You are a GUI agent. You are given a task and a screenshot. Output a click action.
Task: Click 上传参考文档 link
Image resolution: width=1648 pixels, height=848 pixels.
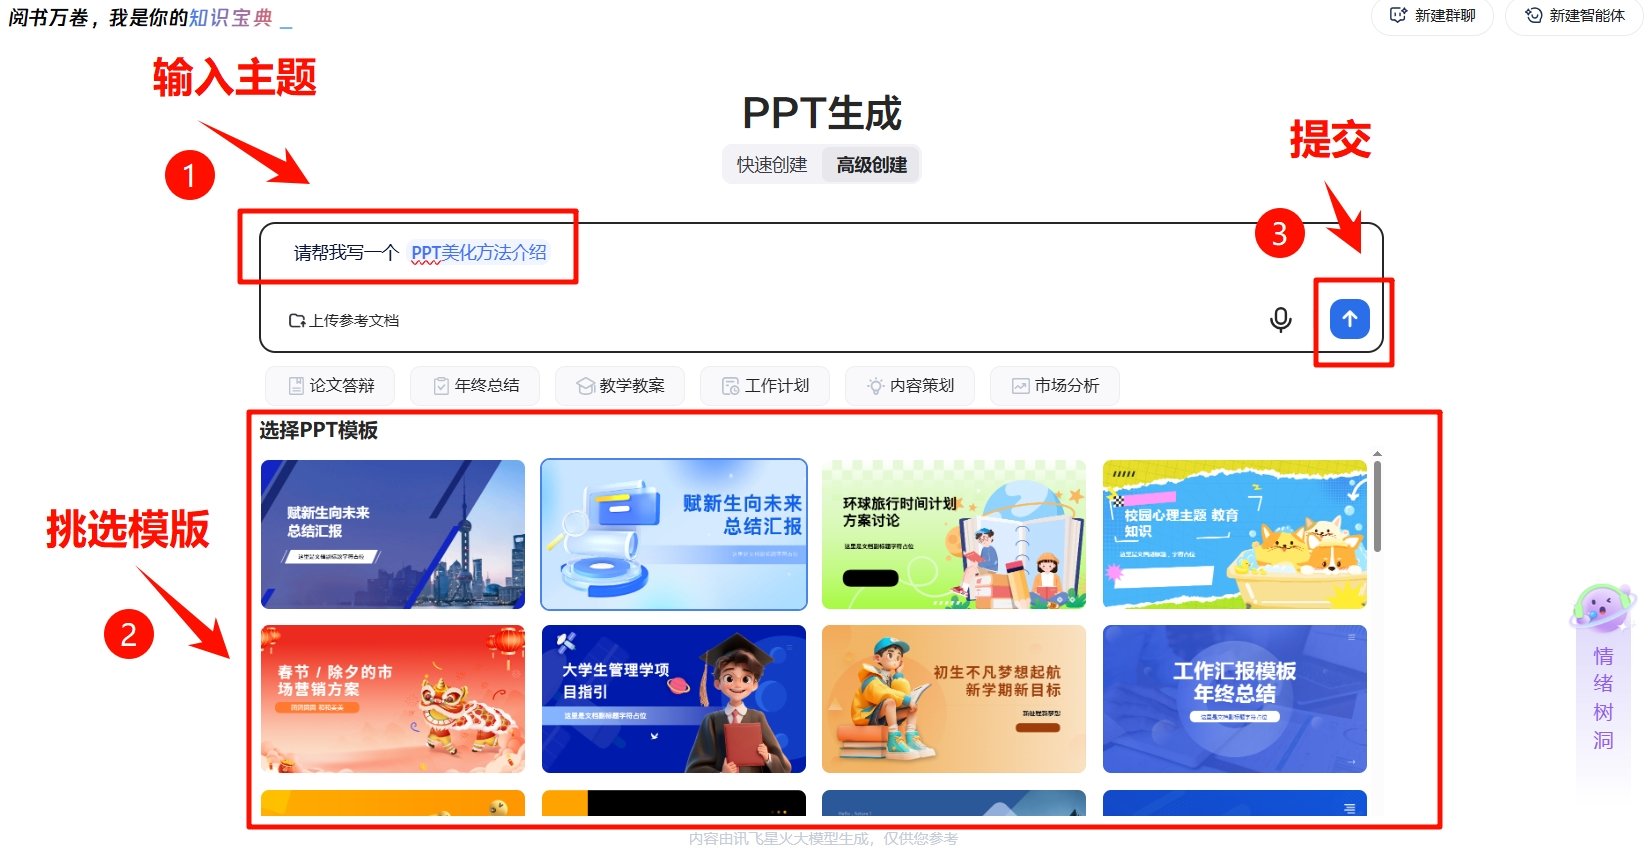point(344,321)
